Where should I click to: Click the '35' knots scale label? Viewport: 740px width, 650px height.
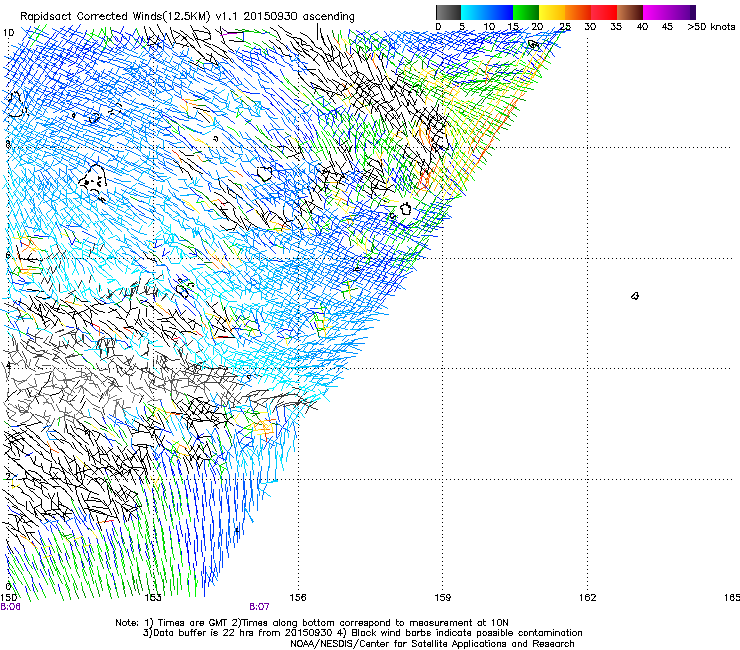[x=616, y=27]
